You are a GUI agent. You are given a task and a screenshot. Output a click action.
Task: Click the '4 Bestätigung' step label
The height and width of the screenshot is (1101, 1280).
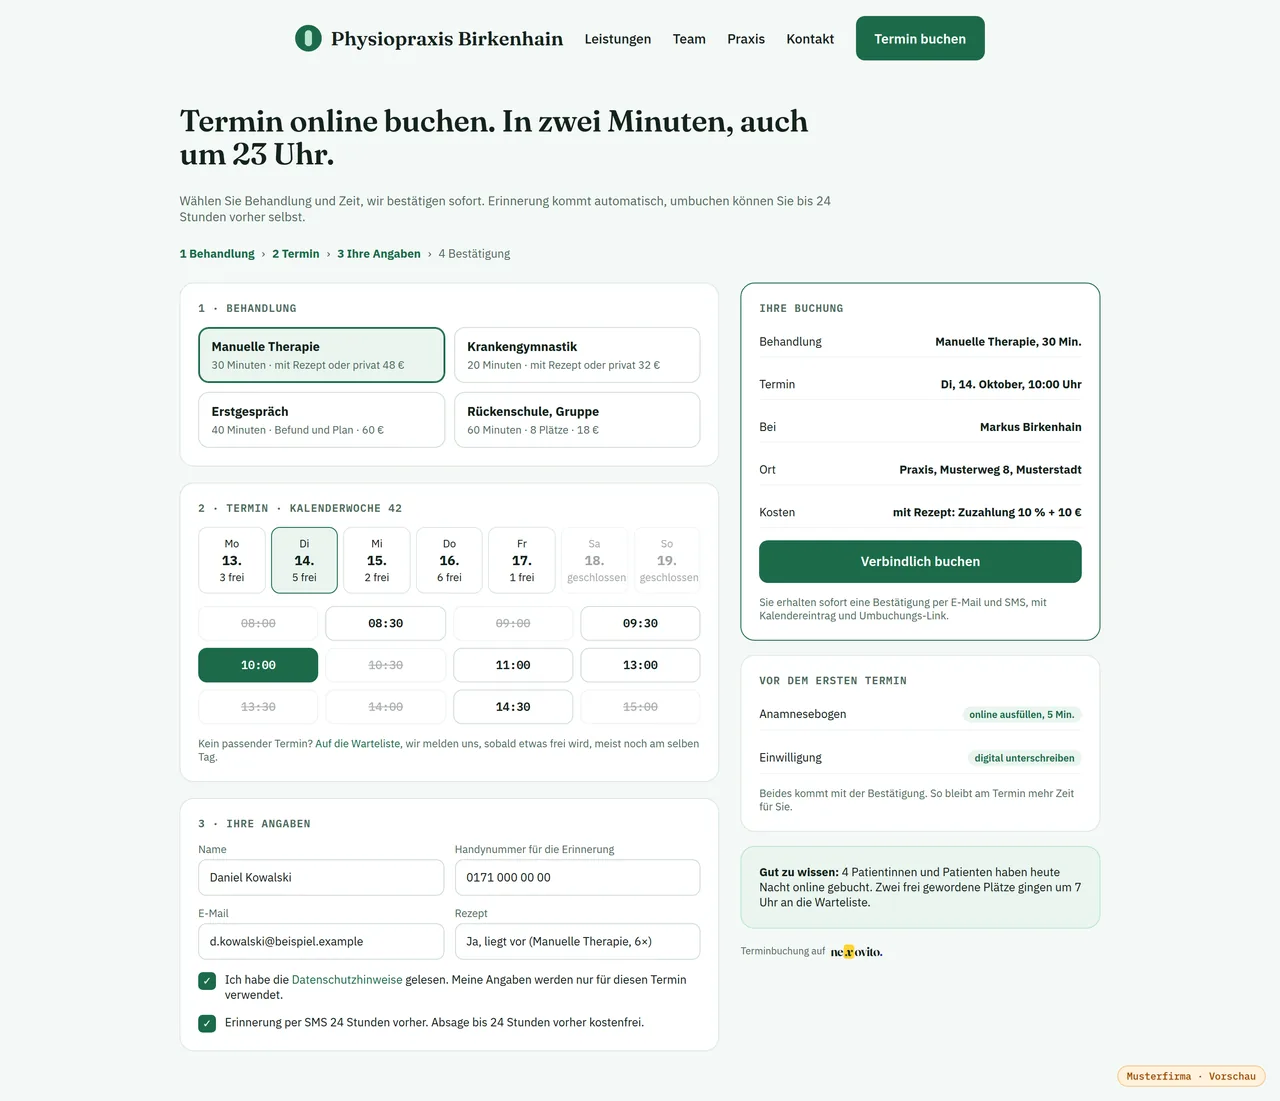[474, 254]
